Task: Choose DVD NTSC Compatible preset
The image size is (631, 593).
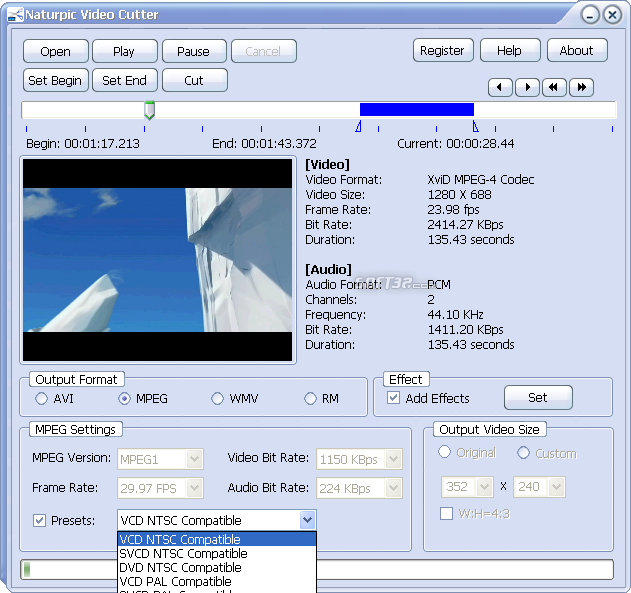Action: click(217, 567)
